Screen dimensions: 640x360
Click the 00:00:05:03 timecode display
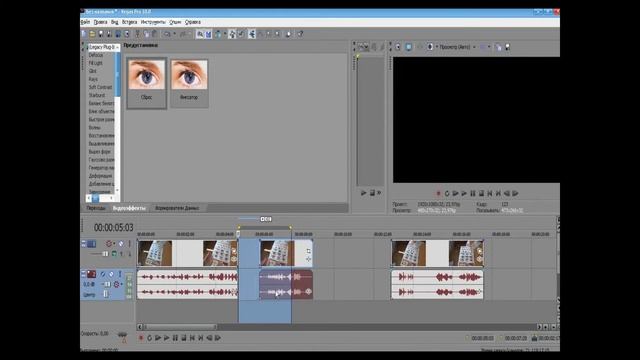(x=113, y=228)
